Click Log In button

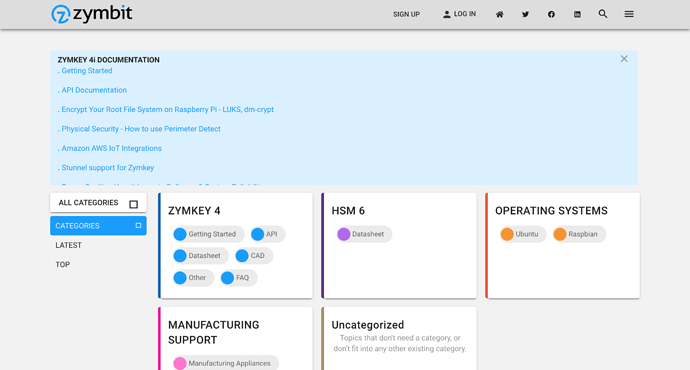coord(459,14)
